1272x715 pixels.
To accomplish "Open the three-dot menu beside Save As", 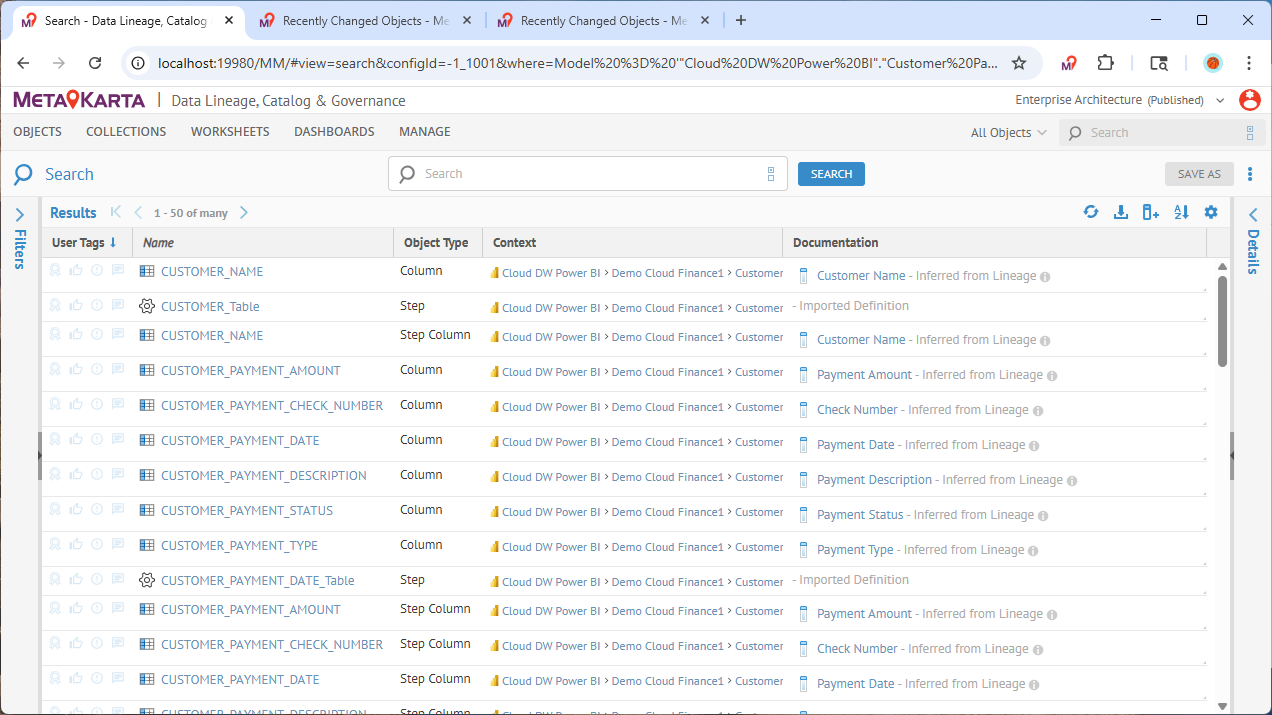I will [1250, 174].
